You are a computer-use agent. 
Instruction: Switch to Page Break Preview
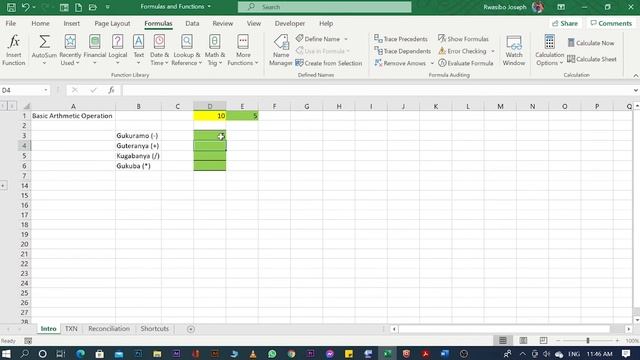[x=543, y=340]
